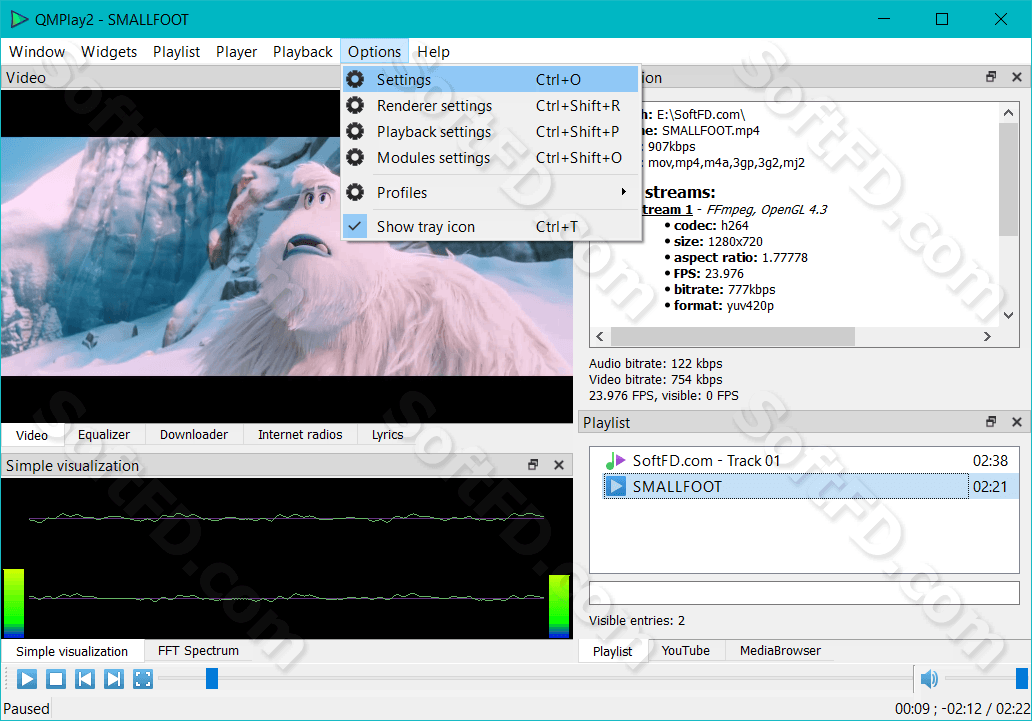Open the Widgets menu
This screenshot has height=721, width=1032.
click(109, 52)
